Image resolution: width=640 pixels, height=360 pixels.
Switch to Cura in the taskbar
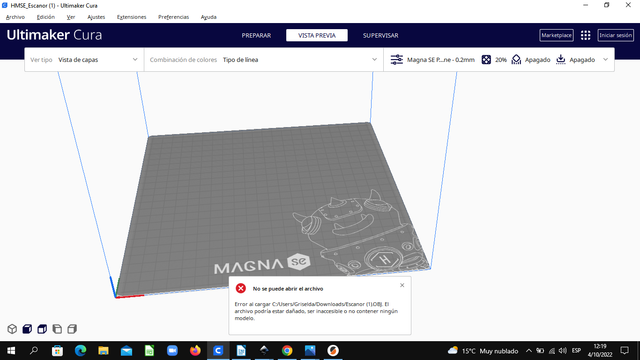pos(218,351)
